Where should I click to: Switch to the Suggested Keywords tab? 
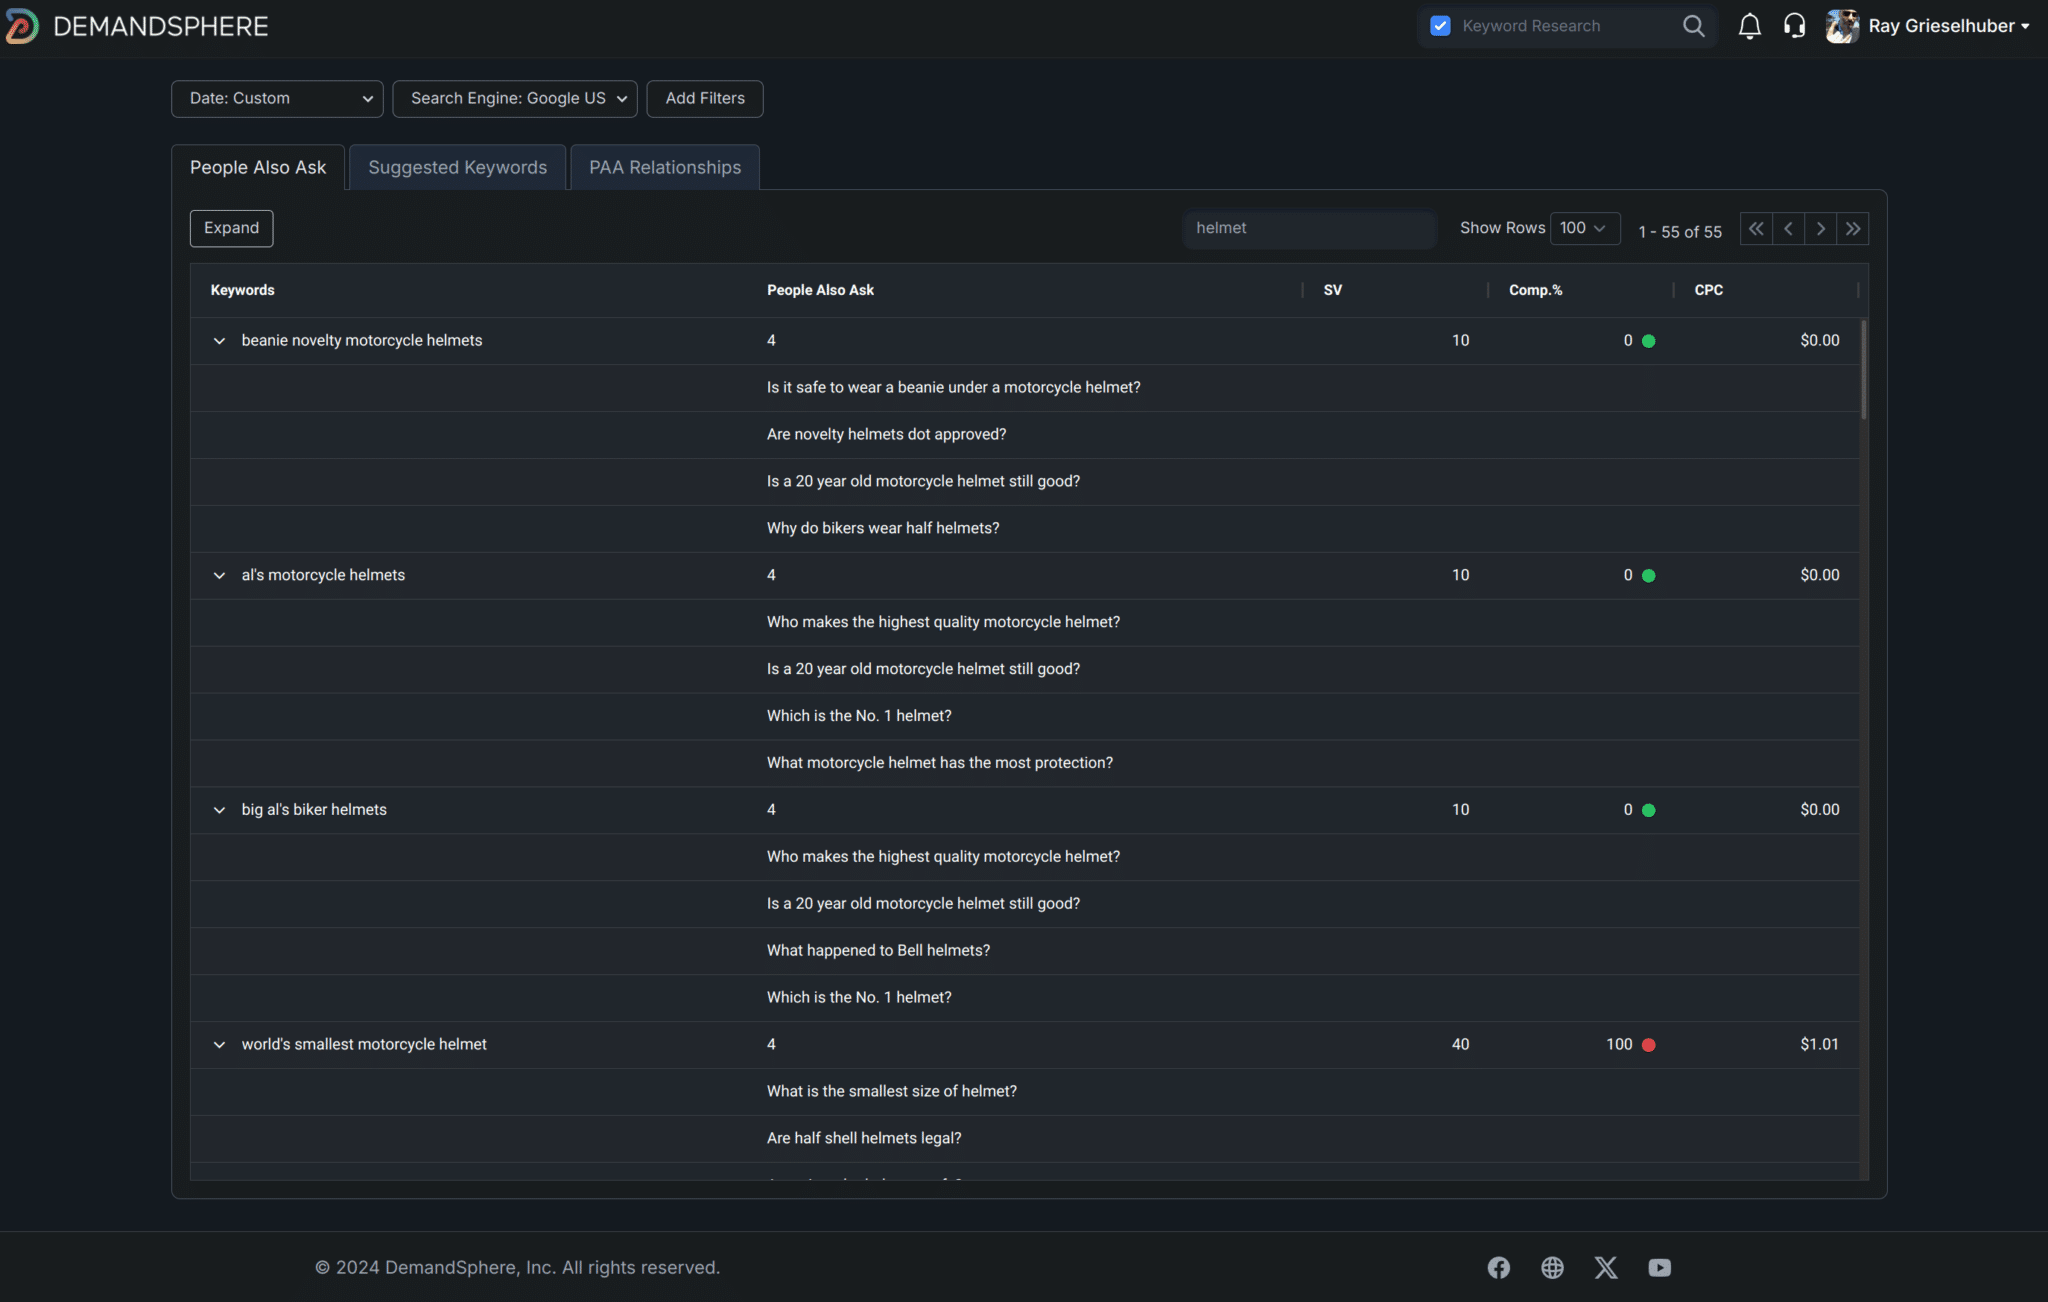pos(457,167)
